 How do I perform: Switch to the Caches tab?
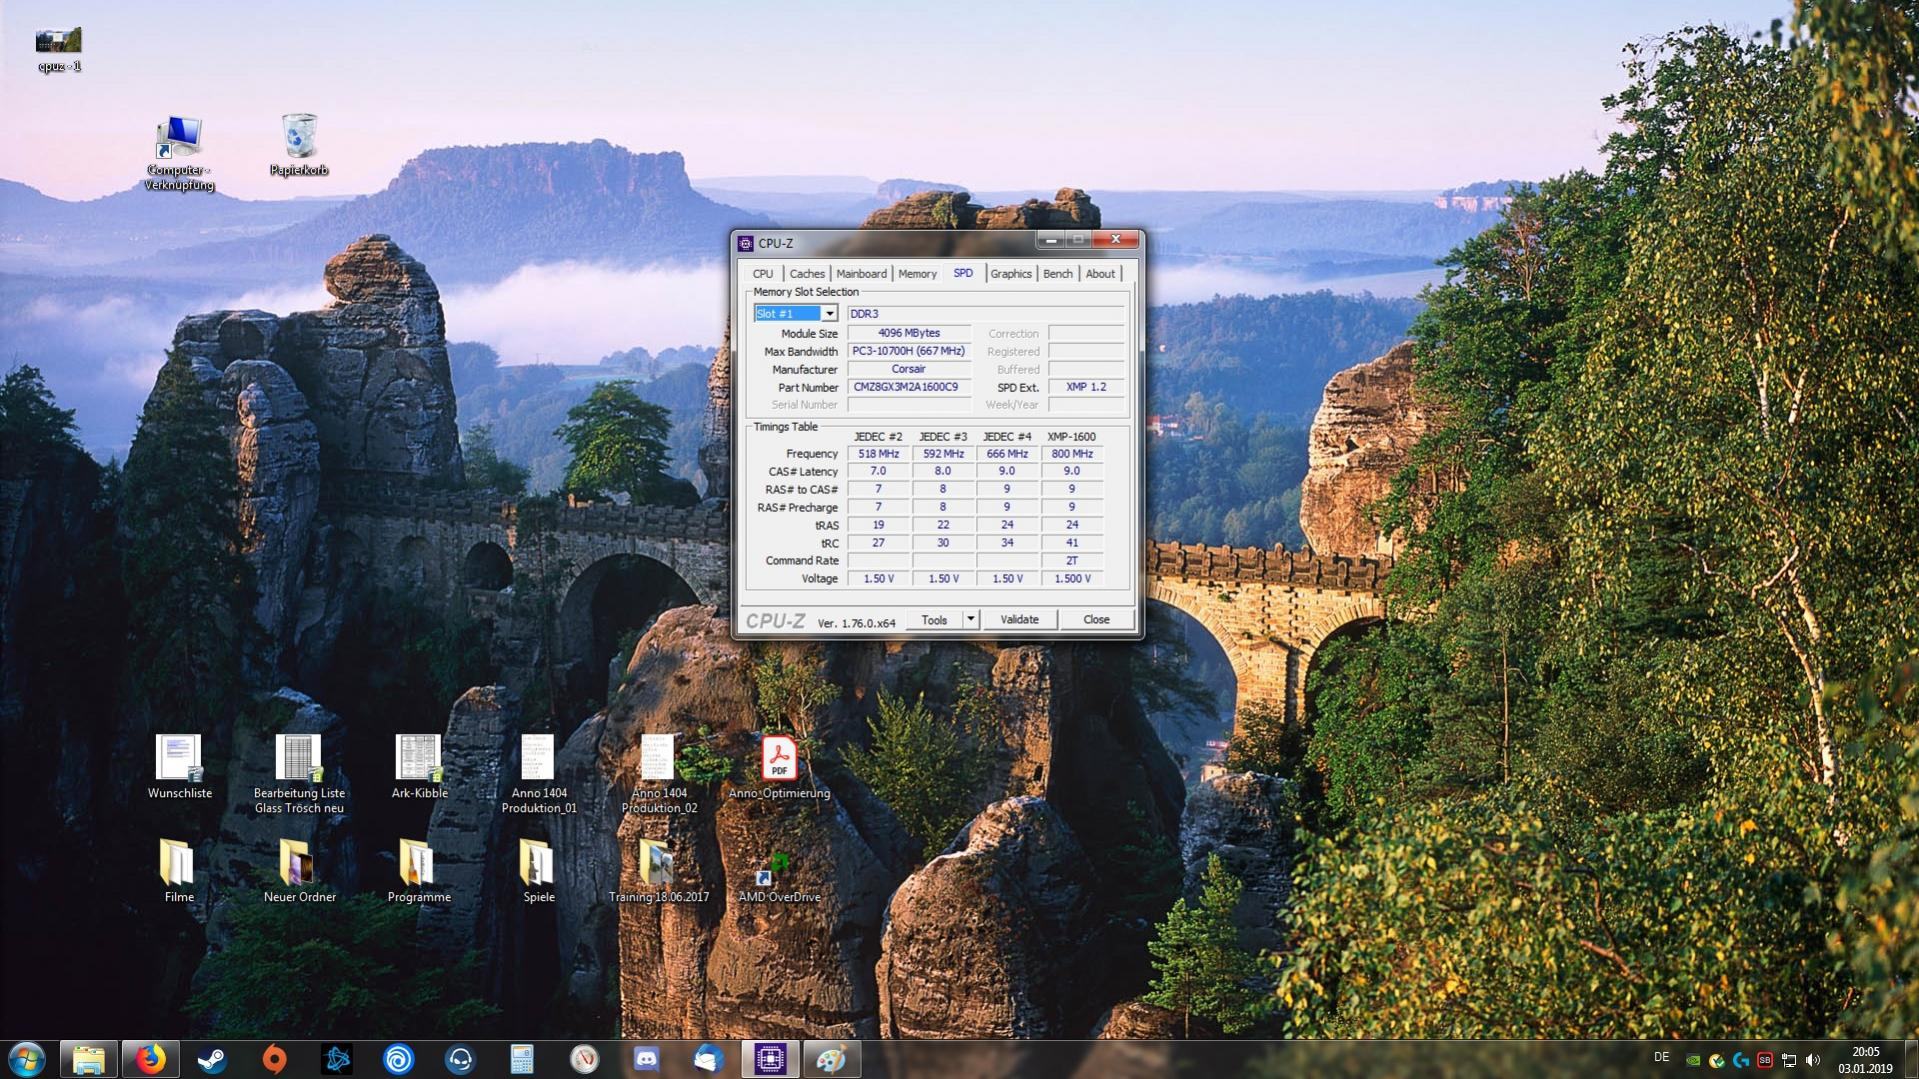pos(807,274)
